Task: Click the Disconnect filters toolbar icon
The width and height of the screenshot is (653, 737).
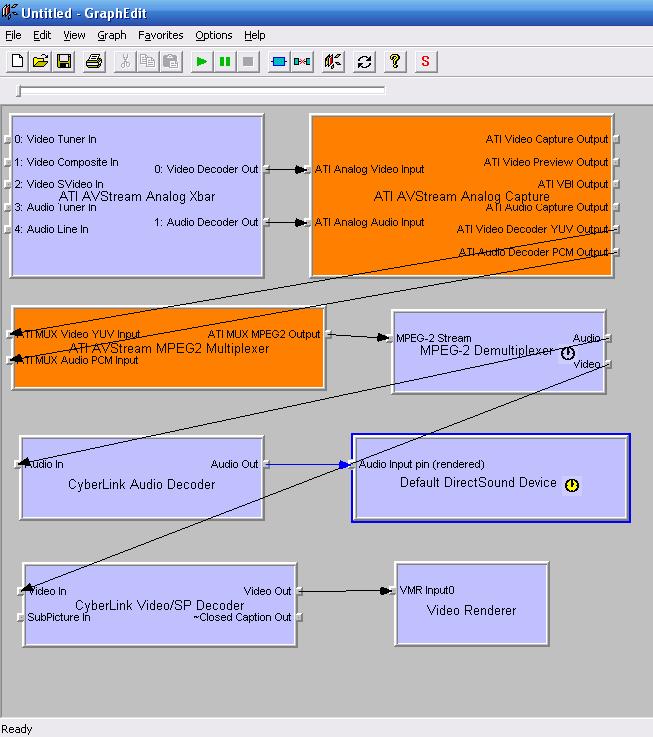Action: coord(302,62)
